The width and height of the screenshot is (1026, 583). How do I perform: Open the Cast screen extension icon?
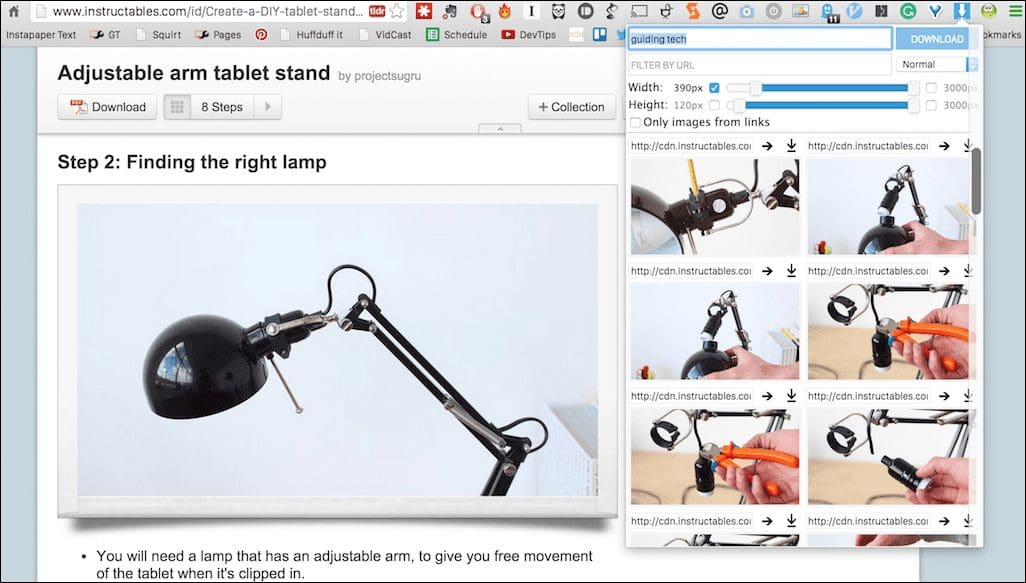point(639,10)
